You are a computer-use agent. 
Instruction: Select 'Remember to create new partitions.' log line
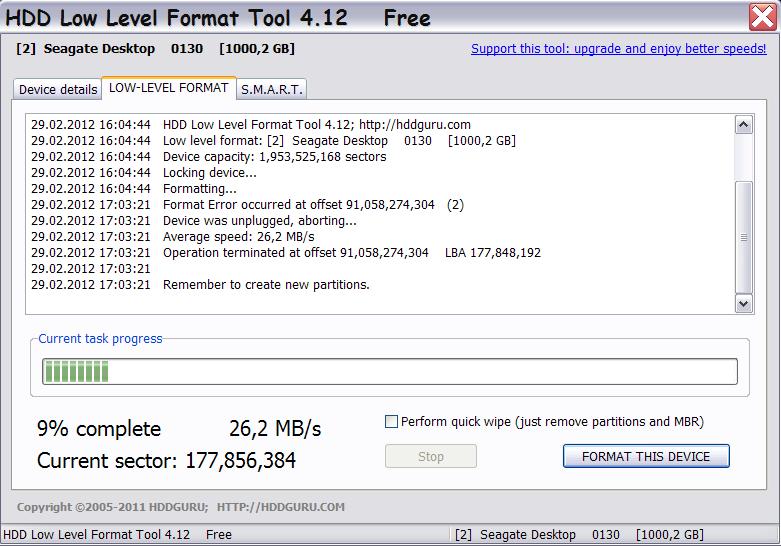click(200, 284)
